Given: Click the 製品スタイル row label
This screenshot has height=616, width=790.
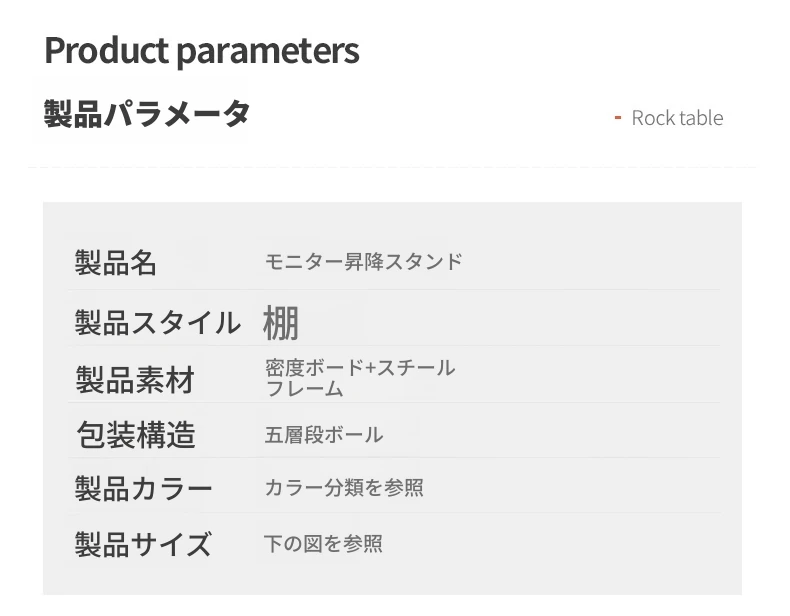Looking at the screenshot, I should (x=157, y=323).
